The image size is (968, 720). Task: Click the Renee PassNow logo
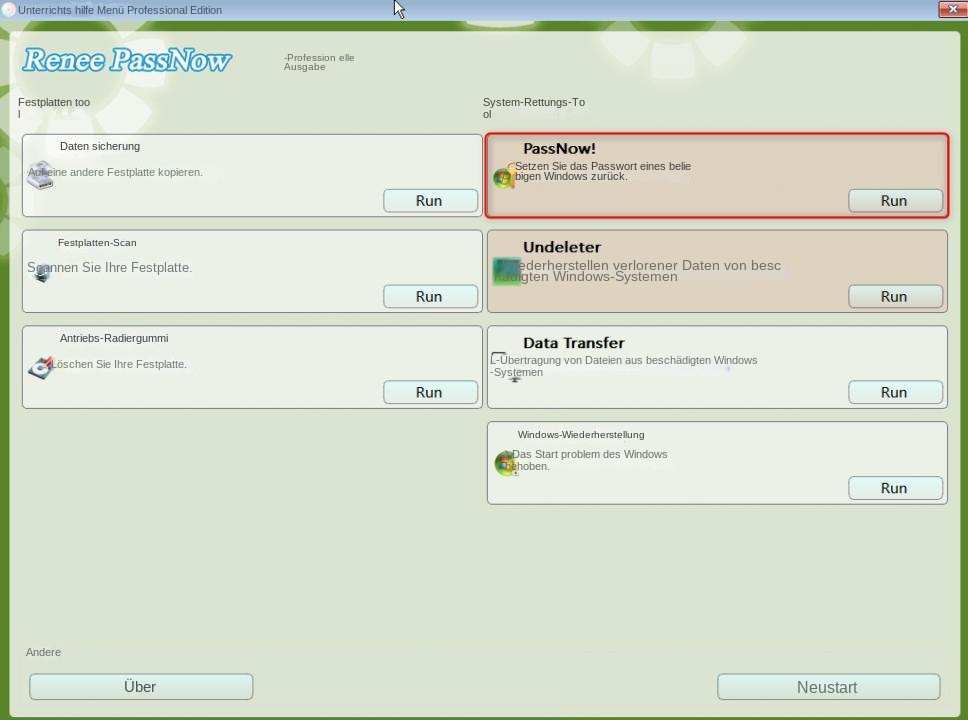pos(127,61)
